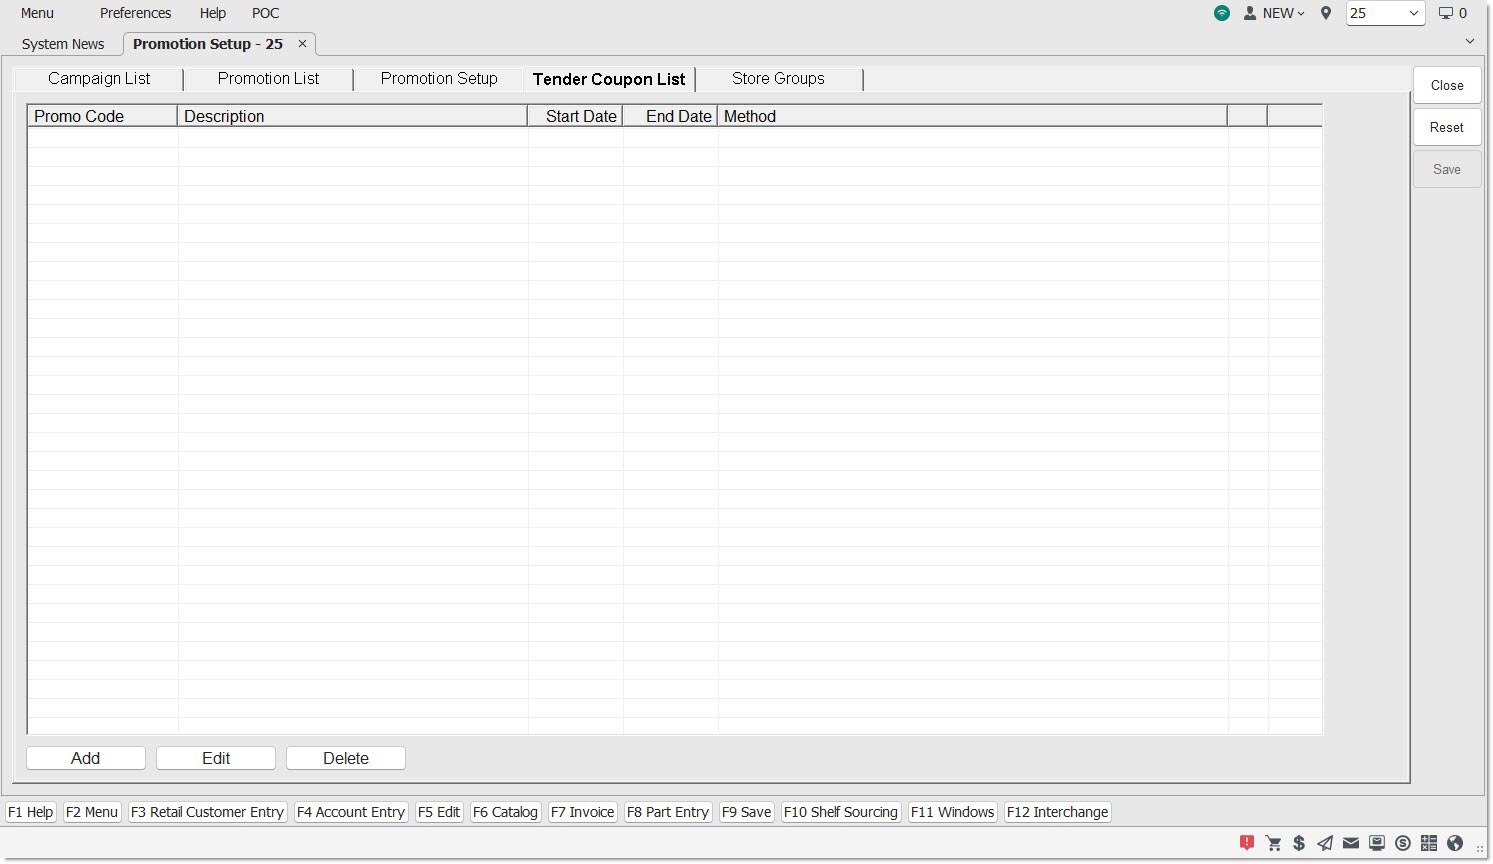
Task: Open the store number 25 dropdown
Action: pos(1385,13)
